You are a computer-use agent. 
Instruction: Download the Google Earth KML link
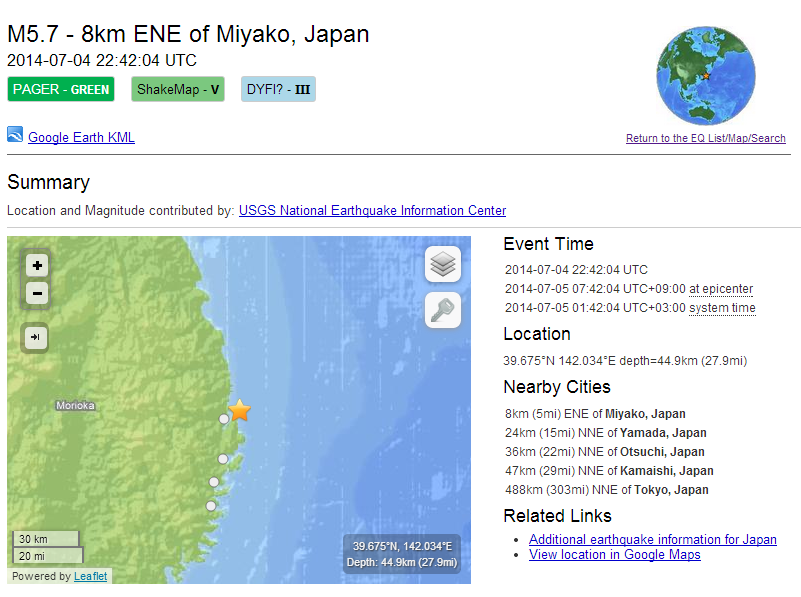click(x=81, y=138)
